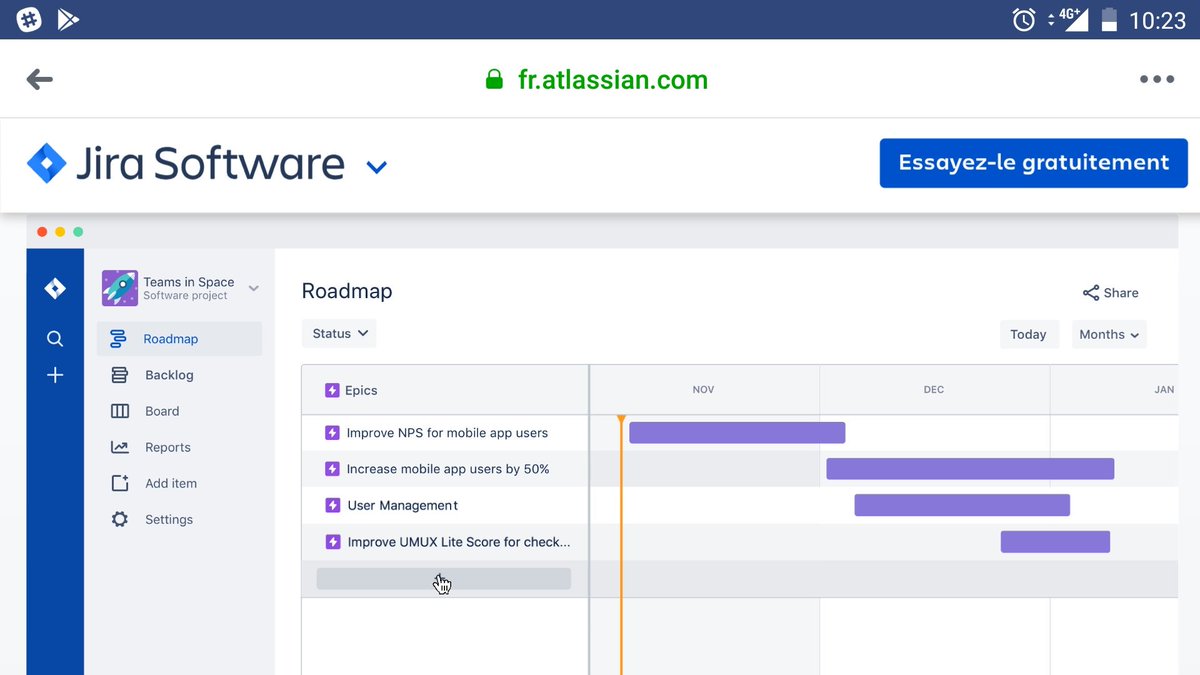Click the Add item icon

pos(119,483)
